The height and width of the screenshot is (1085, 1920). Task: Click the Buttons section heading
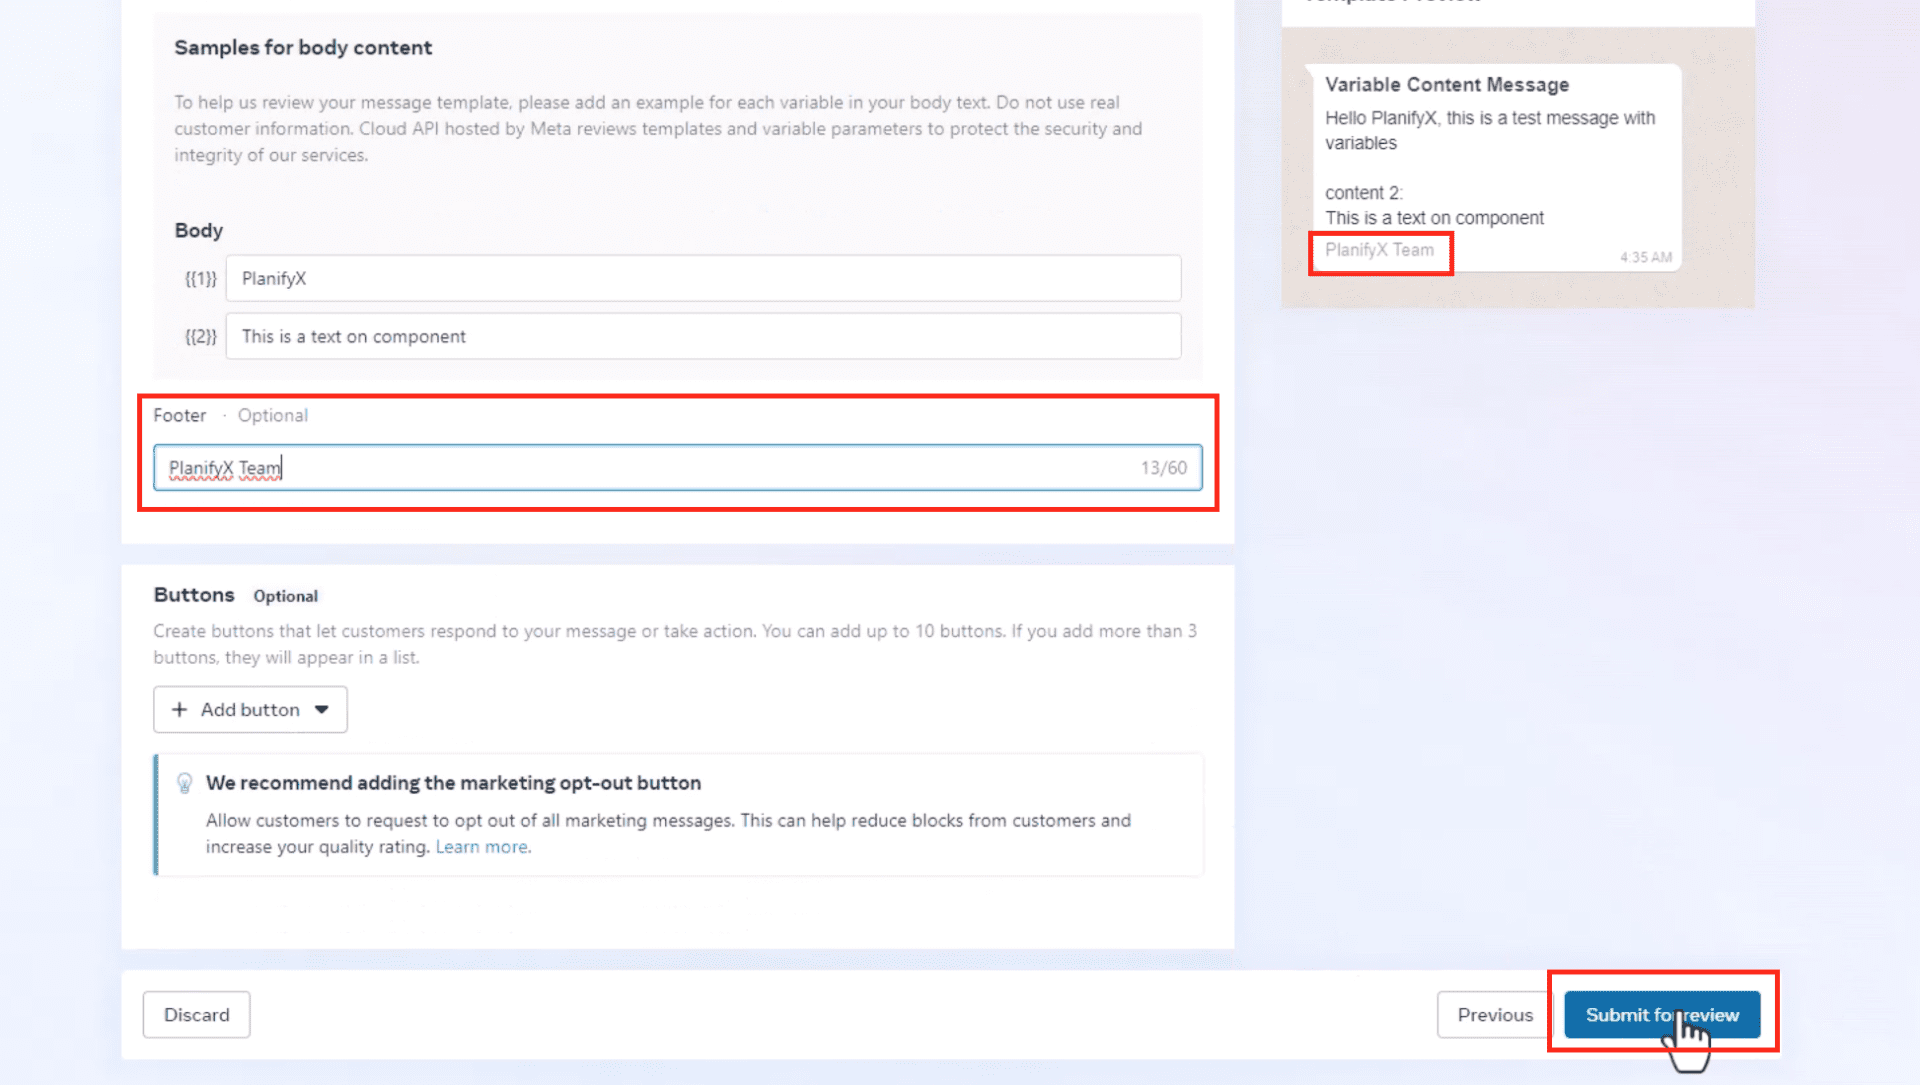(x=194, y=595)
